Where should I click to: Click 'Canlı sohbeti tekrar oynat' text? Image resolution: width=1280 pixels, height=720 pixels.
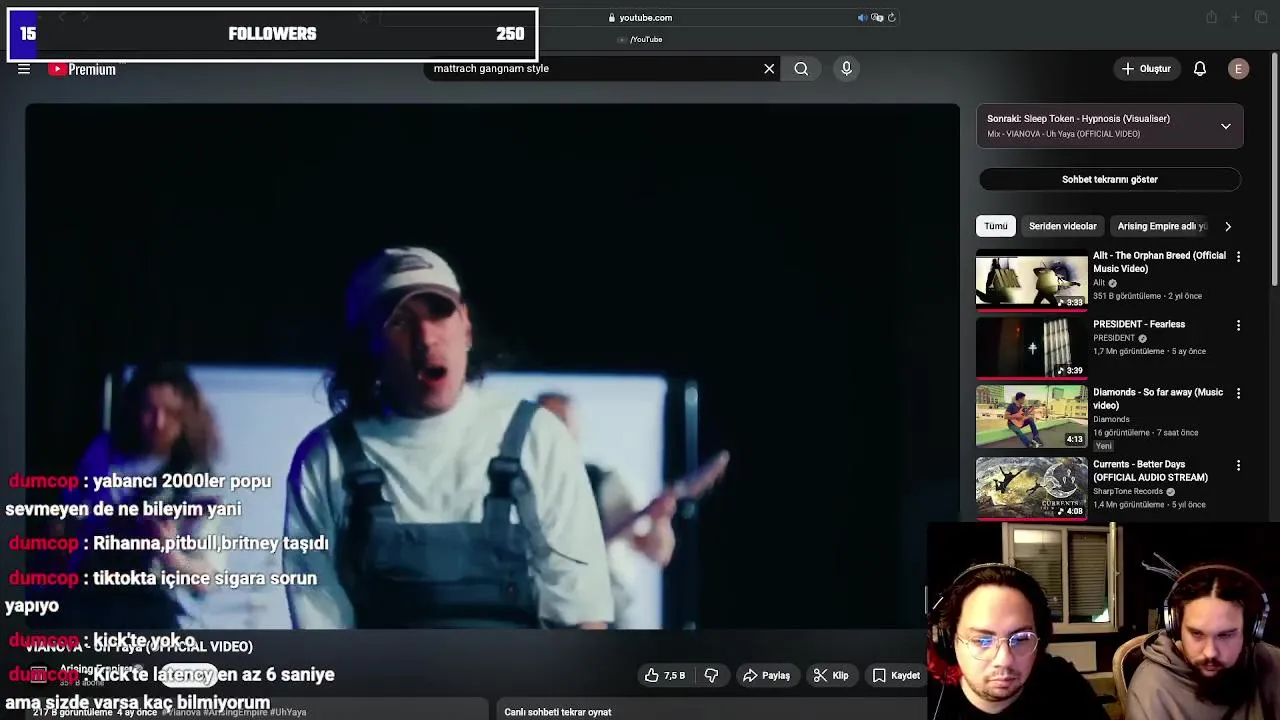pos(558,712)
